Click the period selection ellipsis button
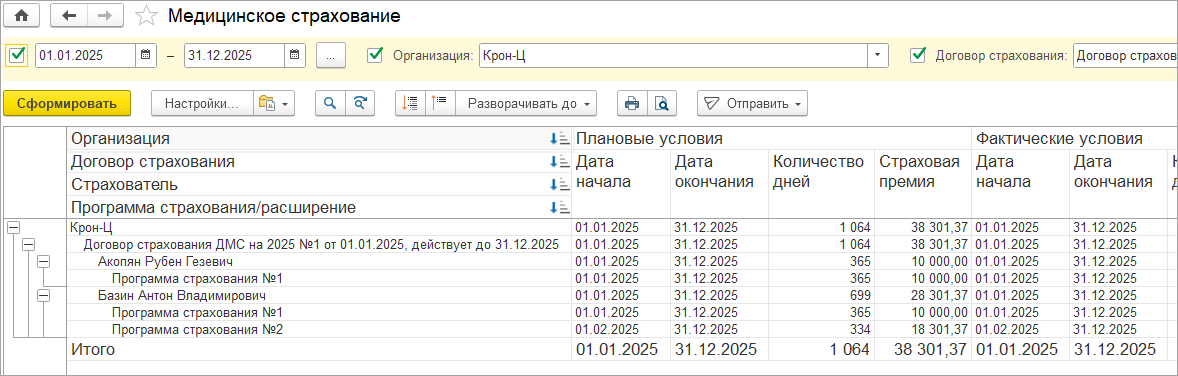The height and width of the screenshot is (376, 1178). [331, 55]
